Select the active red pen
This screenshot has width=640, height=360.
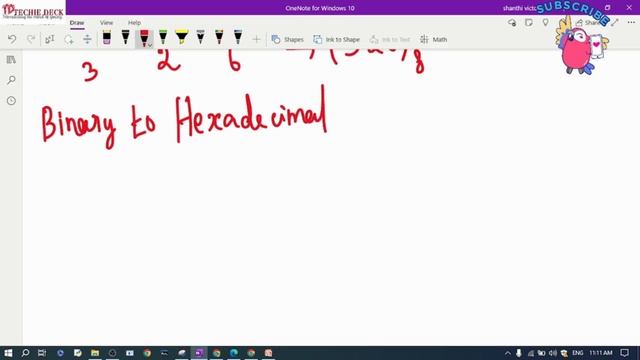[144, 38]
